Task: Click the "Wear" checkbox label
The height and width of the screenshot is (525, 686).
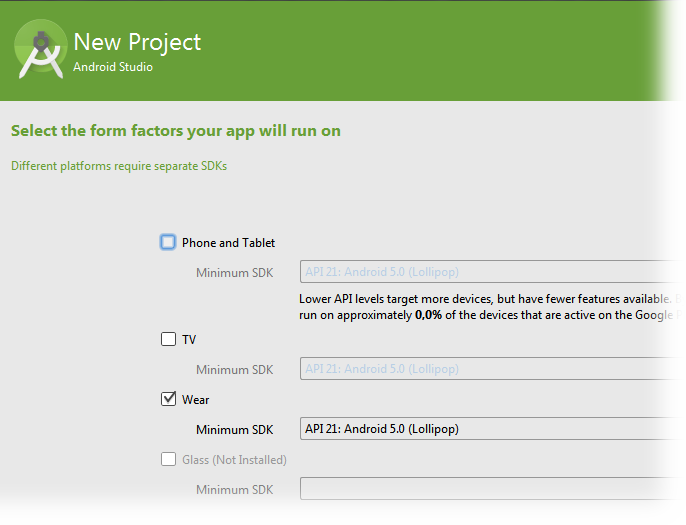Action: pyautogui.click(x=195, y=400)
